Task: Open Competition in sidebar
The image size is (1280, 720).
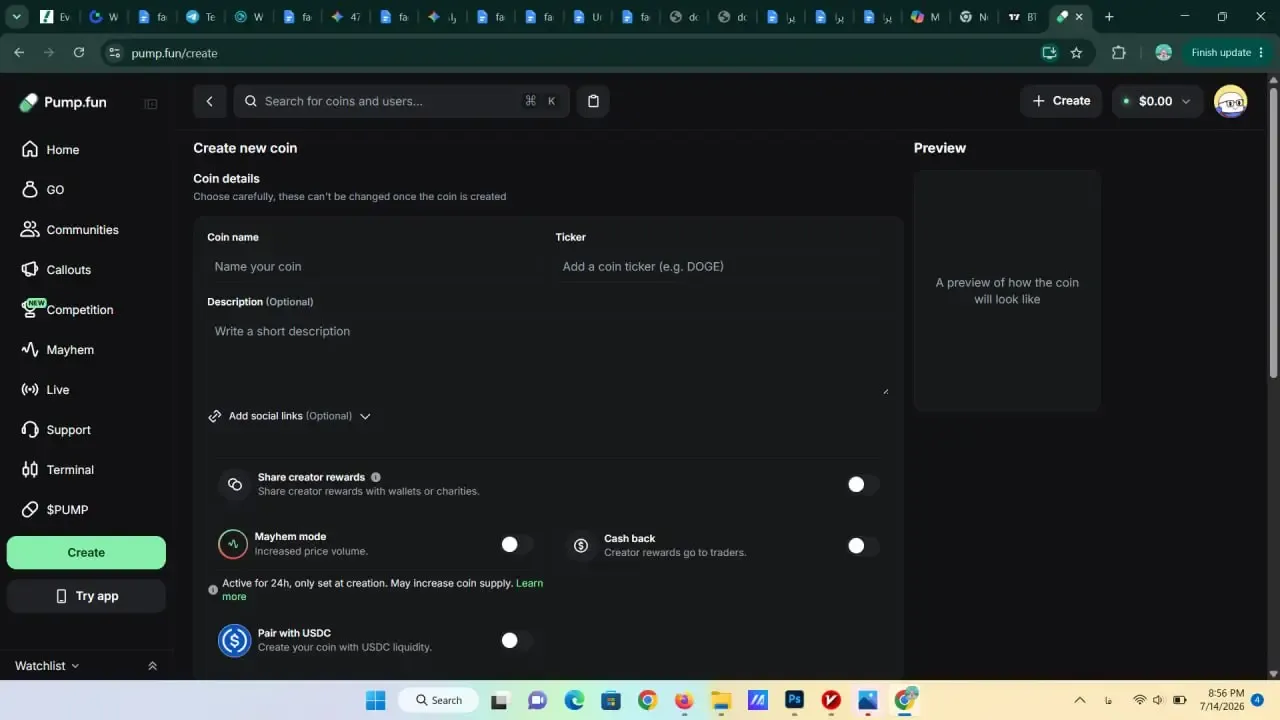Action: point(79,310)
